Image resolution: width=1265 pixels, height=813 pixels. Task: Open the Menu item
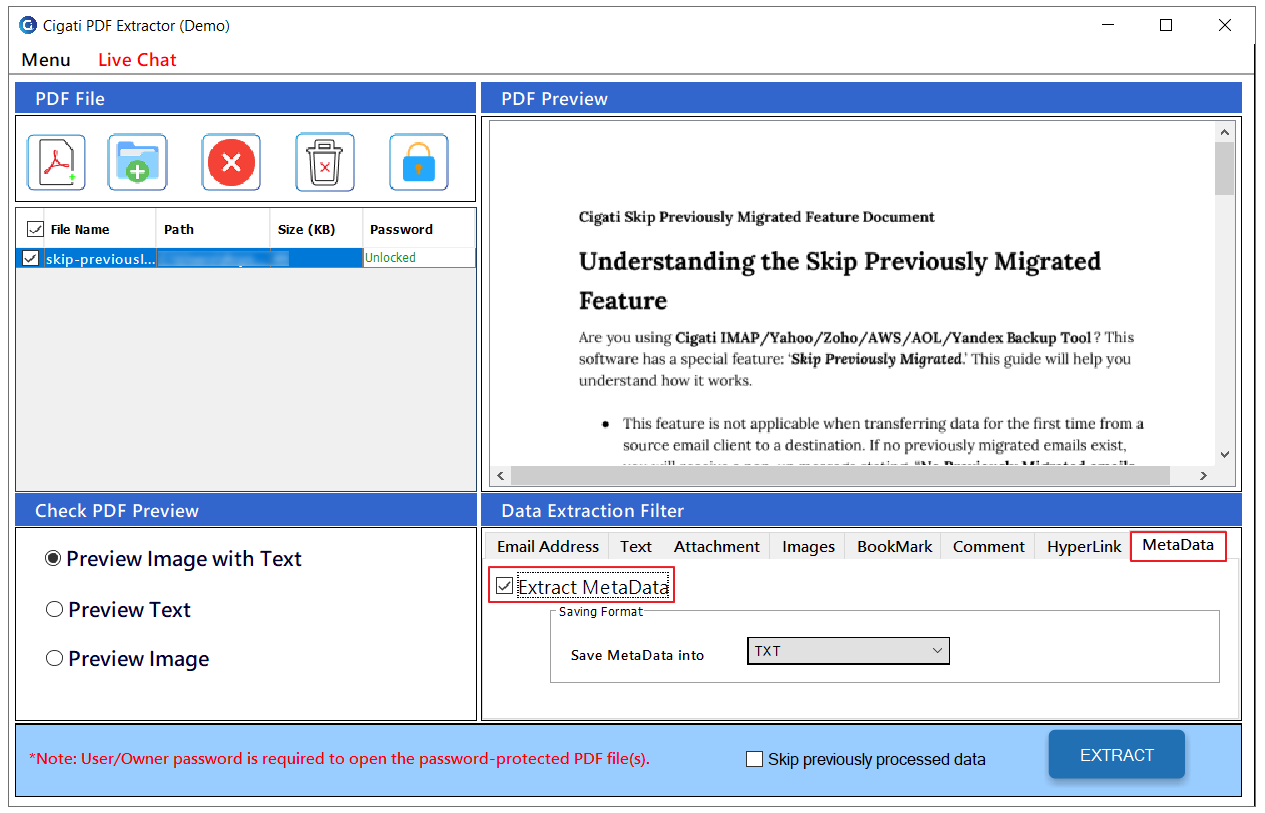pos(46,60)
